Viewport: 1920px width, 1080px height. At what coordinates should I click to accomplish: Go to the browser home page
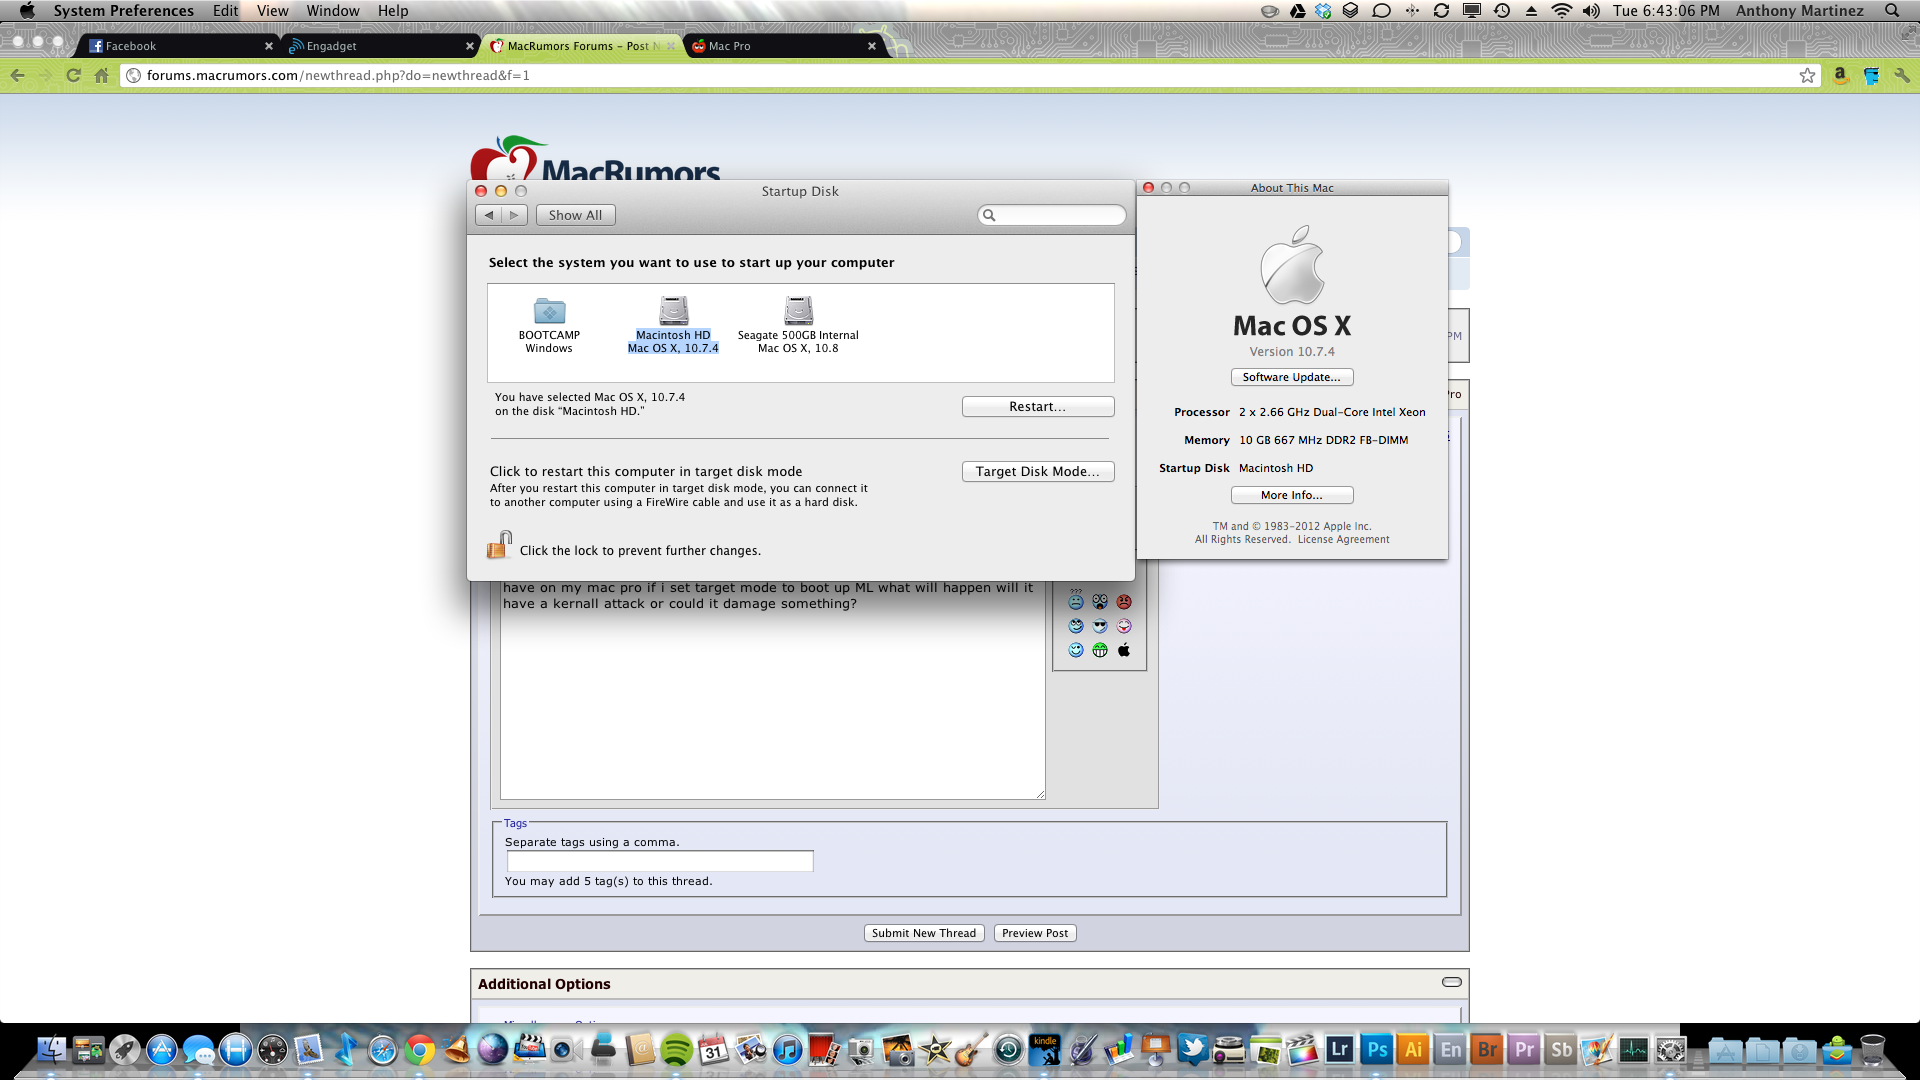[x=101, y=75]
